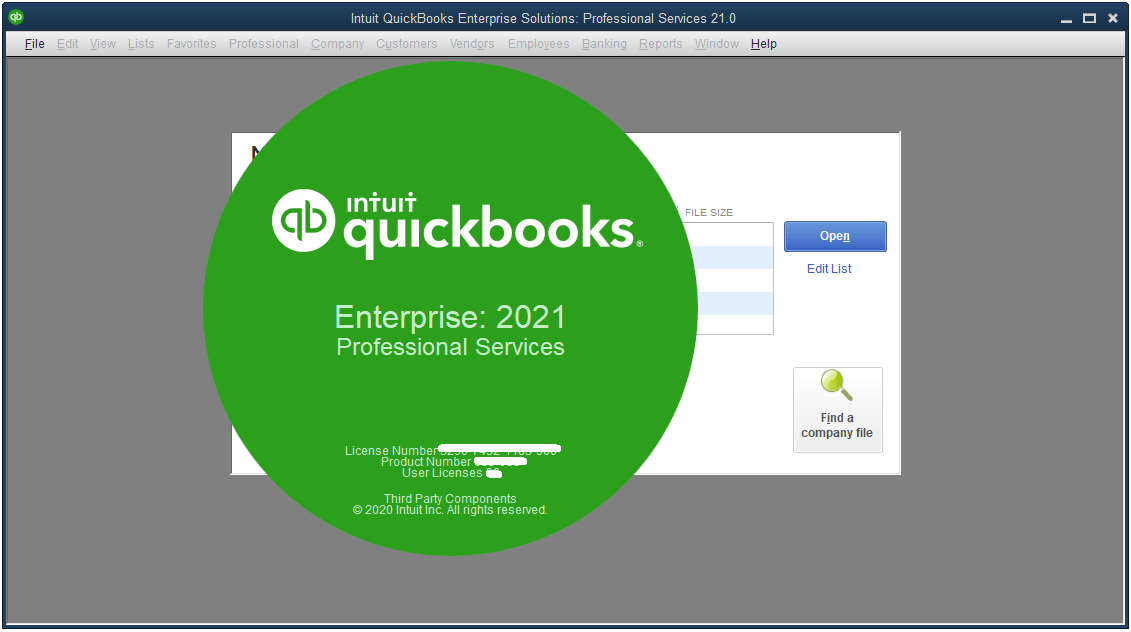
Task: Click the magnifying glass Find company file icon
Action: click(837, 385)
